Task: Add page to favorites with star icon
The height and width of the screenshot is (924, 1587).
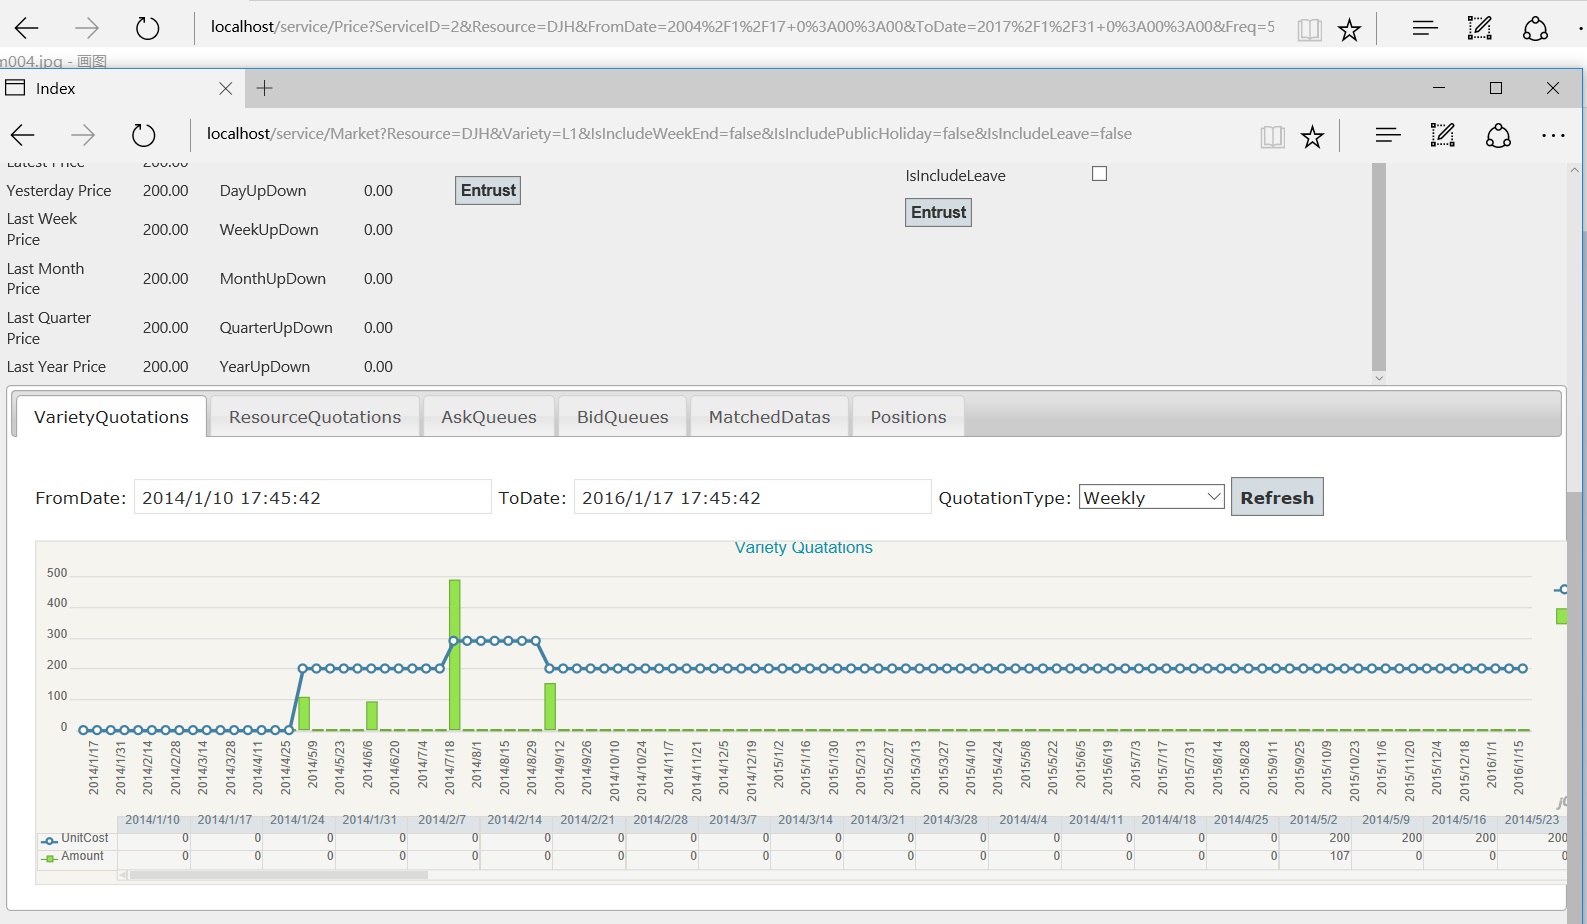Action: click(x=1312, y=136)
